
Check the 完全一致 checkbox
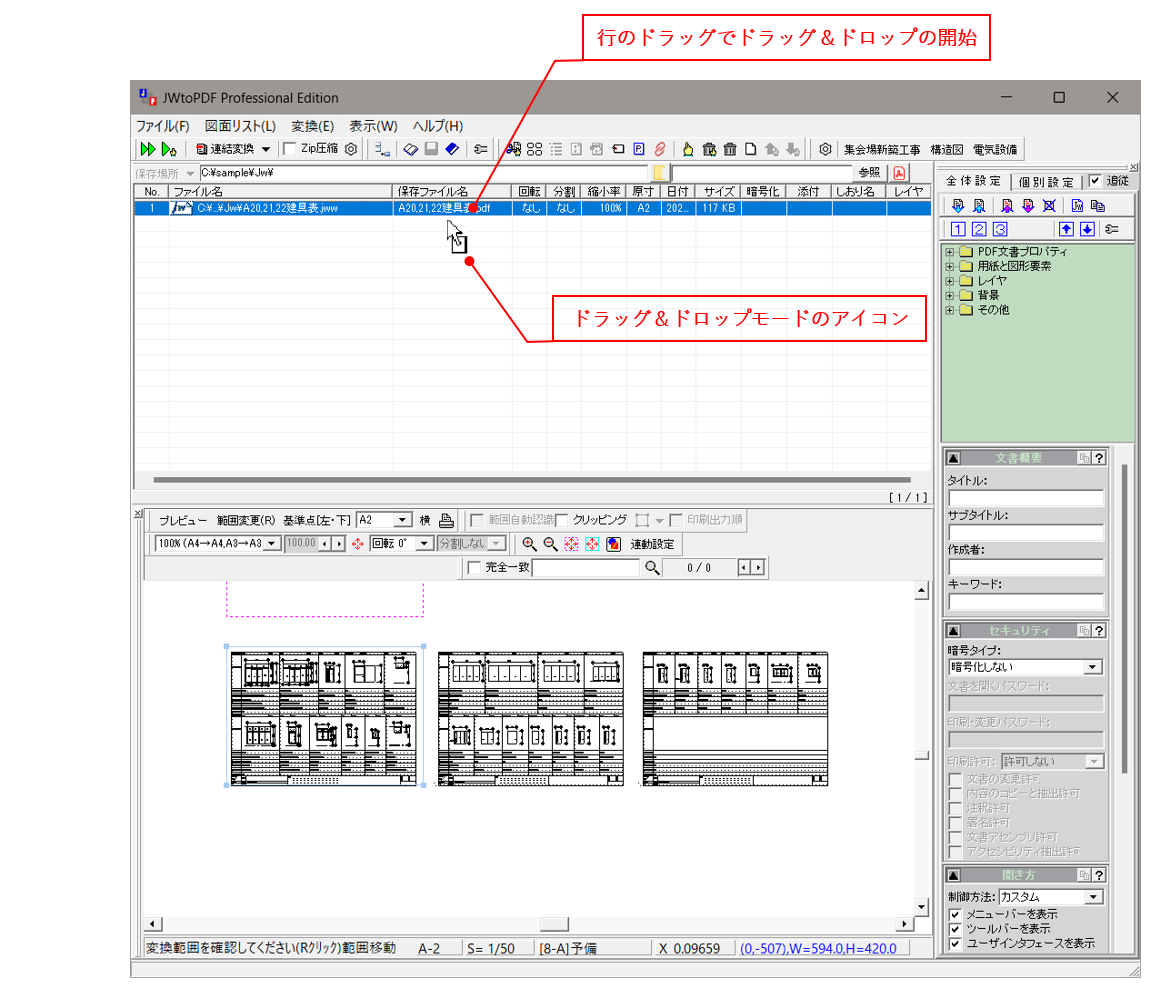pyautogui.click(x=474, y=568)
